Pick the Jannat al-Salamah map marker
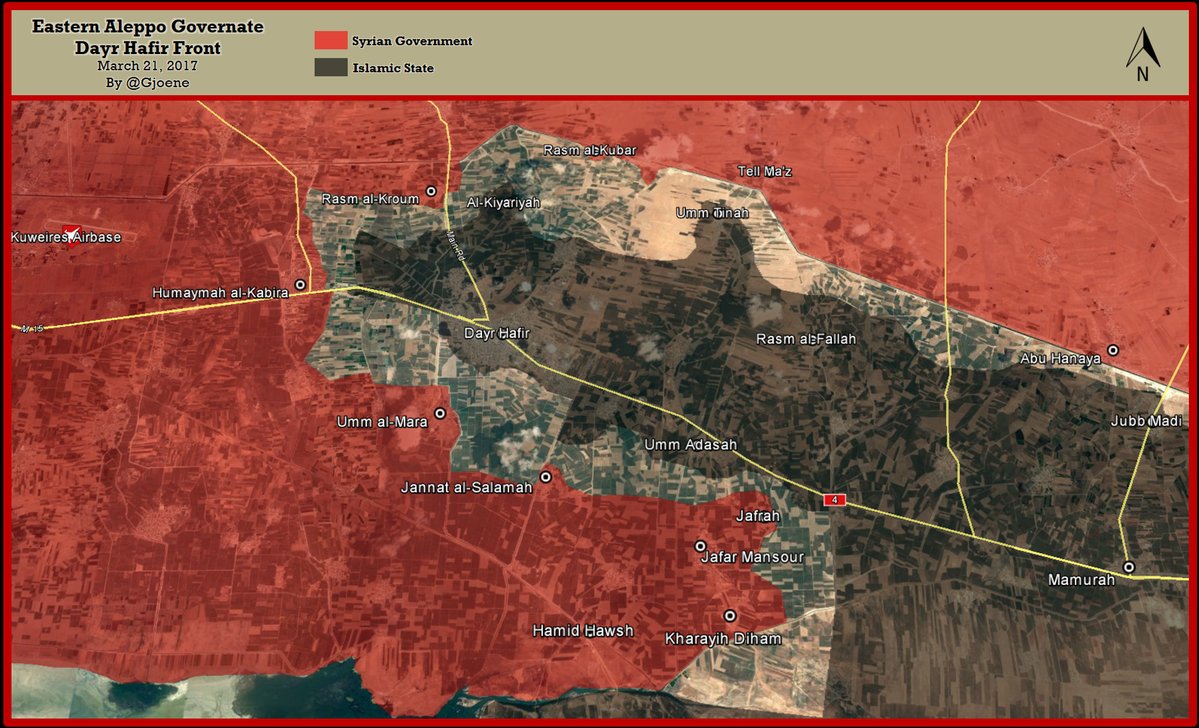 546,477
